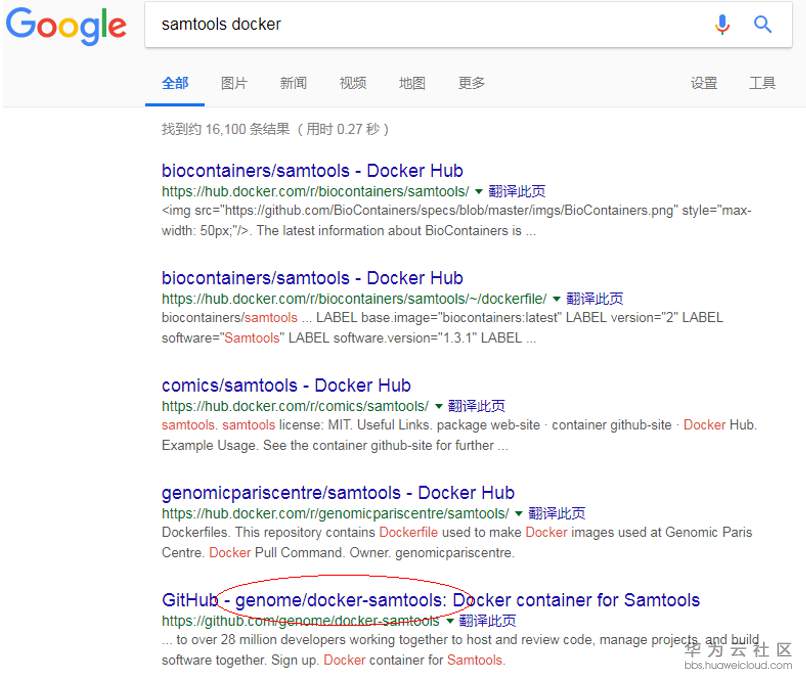Click snippet about 28 million developers

(460, 650)
